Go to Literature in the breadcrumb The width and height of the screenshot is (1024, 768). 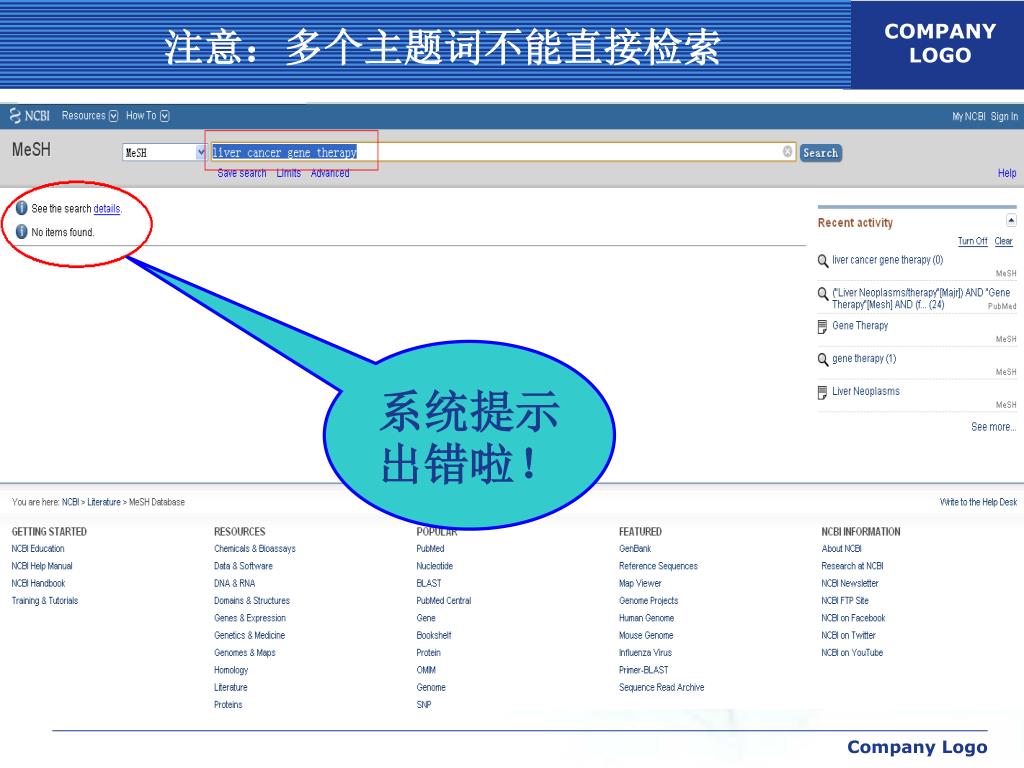[x=104, y=502]
